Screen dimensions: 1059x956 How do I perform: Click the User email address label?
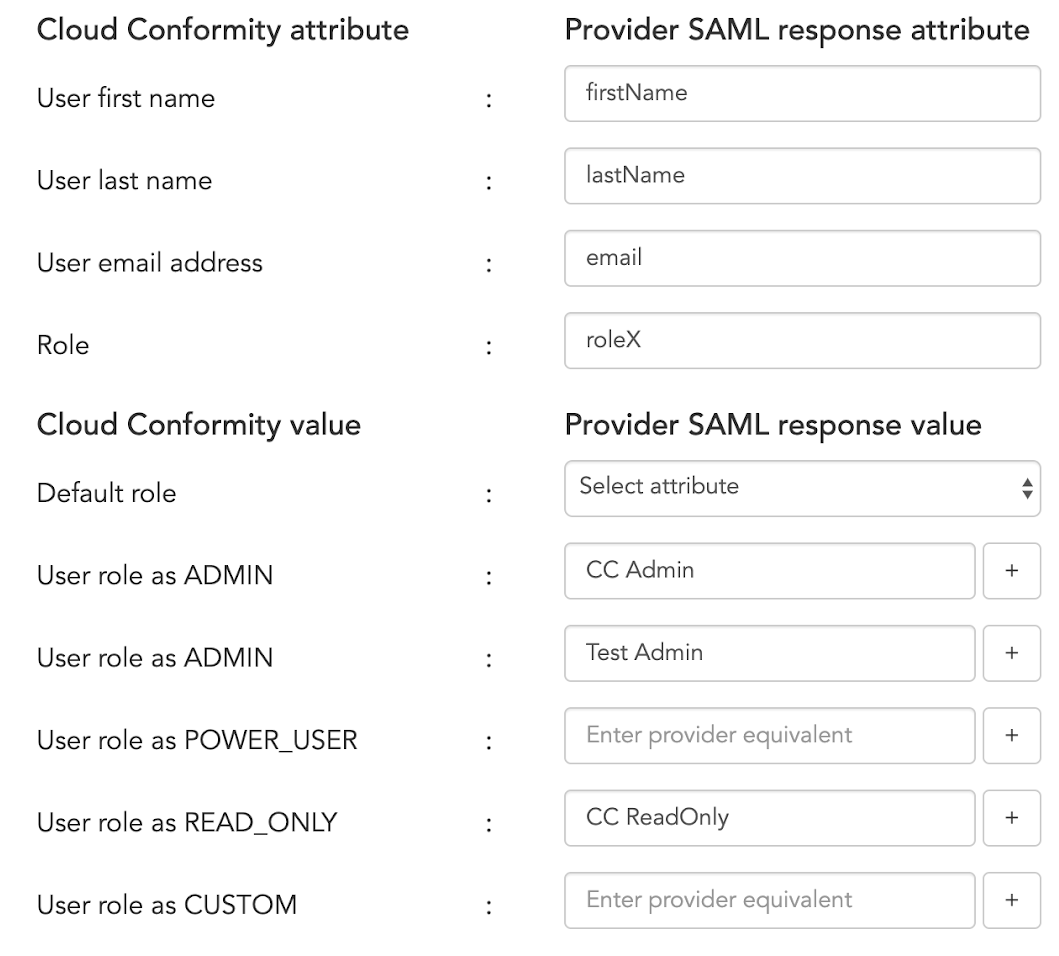(150, 263)
